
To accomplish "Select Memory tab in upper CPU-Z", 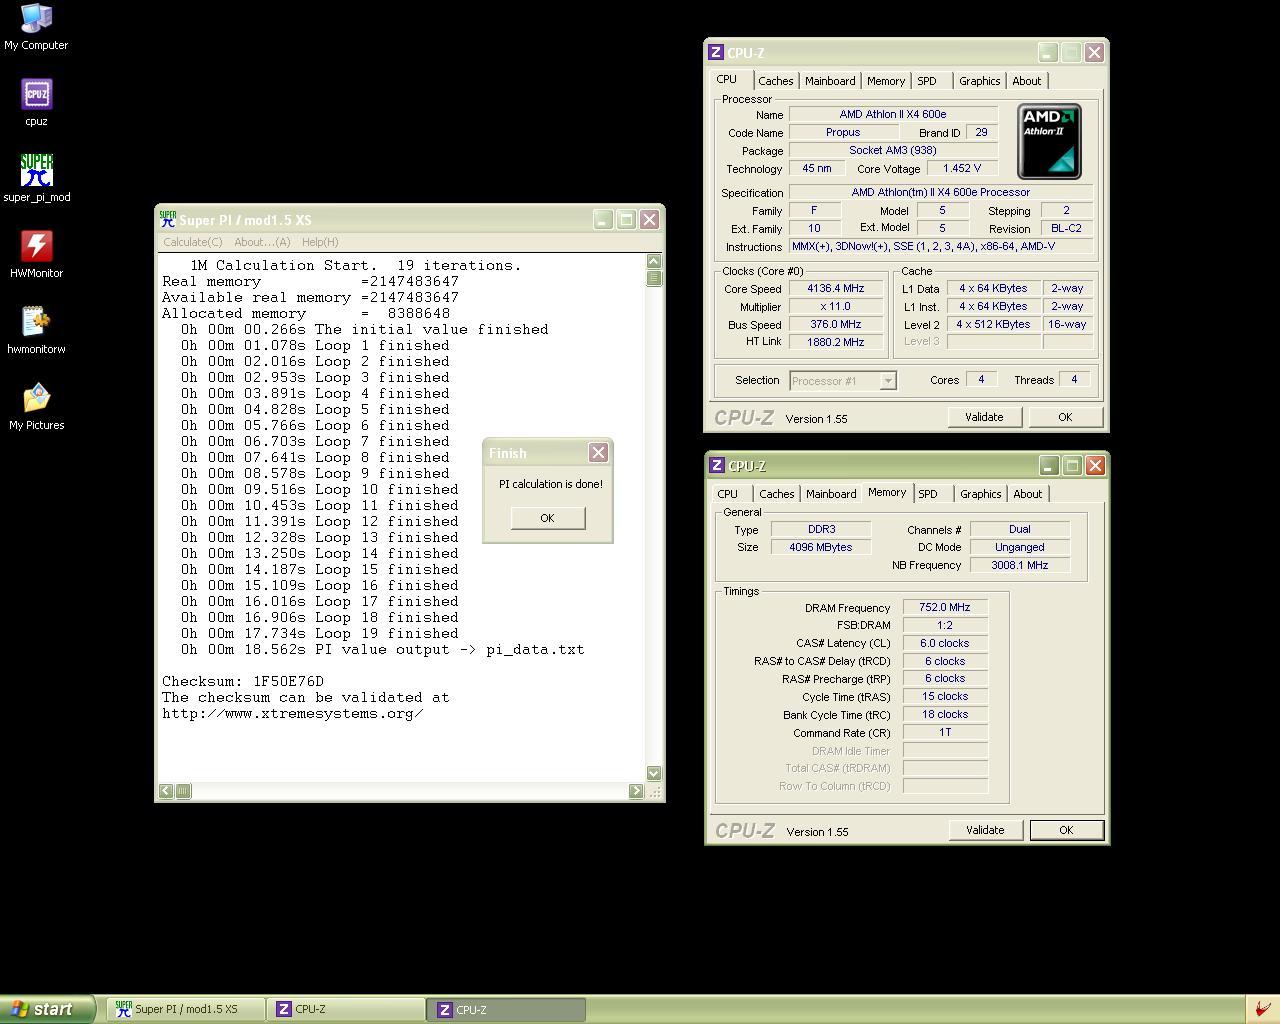I will click(x=886, y=81).
